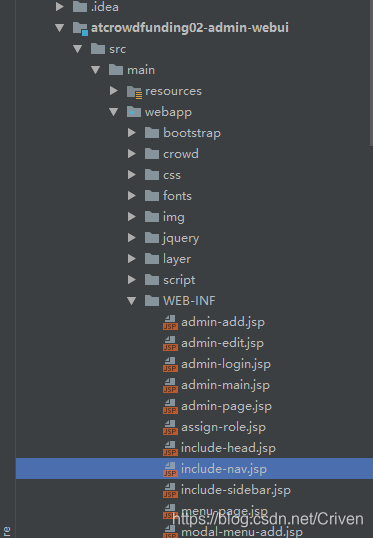Select the file modal-menu-add.jsp
Screen dimensions: 373x538
[242, 533]
